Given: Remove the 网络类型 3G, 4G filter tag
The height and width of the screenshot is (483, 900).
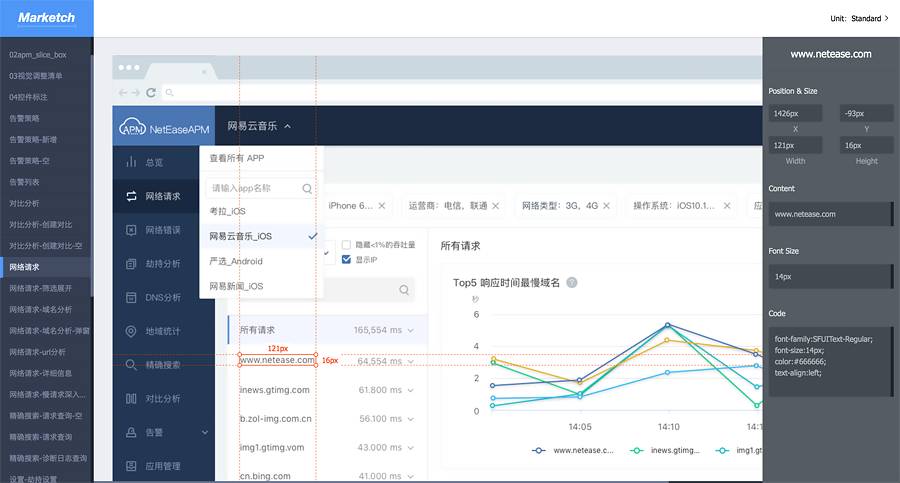Looking at the screenshot, I should point(606,206).
